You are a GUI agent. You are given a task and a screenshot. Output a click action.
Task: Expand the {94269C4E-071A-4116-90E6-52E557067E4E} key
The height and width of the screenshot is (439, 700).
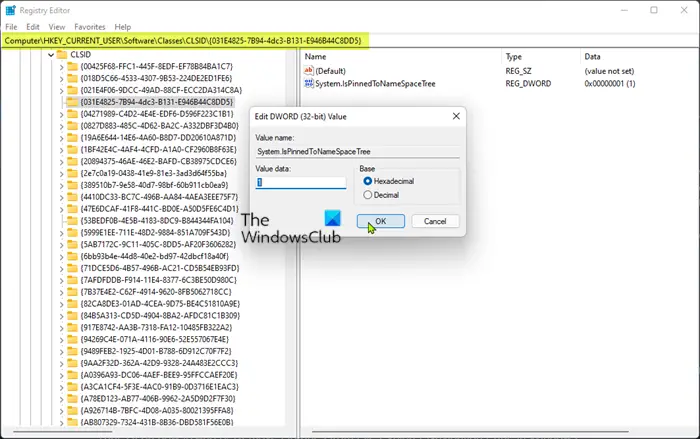click(61, 339)
